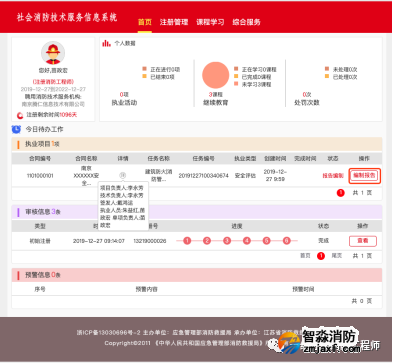Click the 审核信息 section header
This screenshot has height=364, width=393.
(197, 212)
